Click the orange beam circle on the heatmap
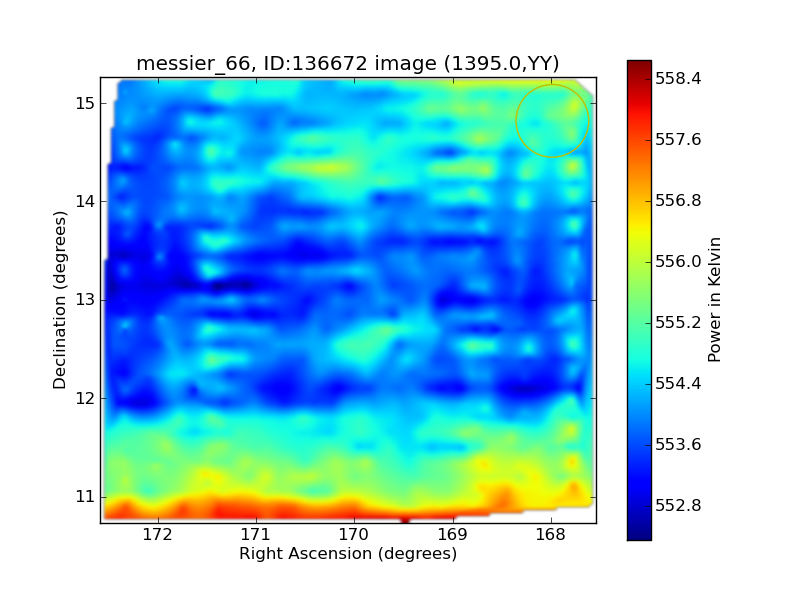This screenshot has width=800, height=600. click(552, 121)
